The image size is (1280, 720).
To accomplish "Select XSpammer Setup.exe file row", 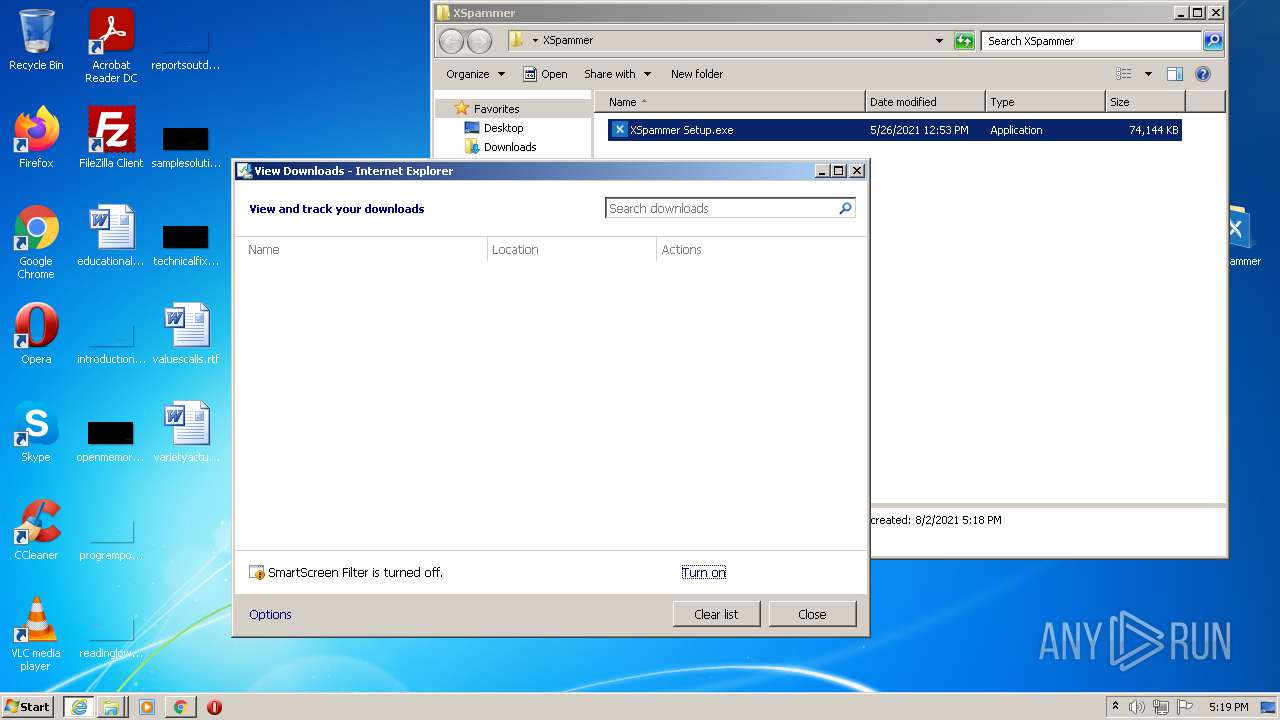I will pyautogui.click(x=895, y=130).
